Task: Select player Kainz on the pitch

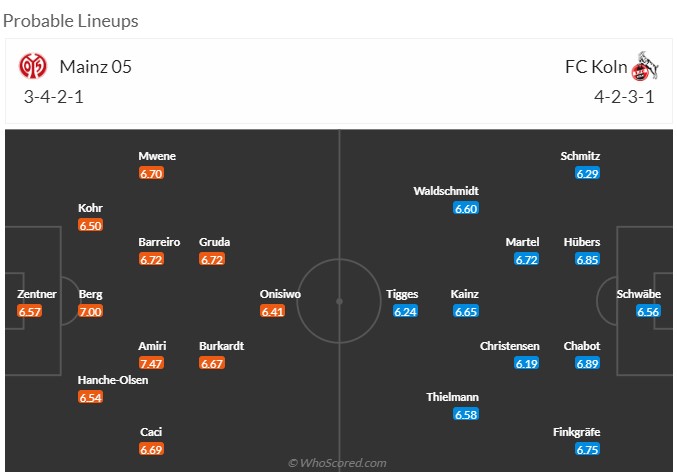Action: pyautogui.click(x=465, y=294)
